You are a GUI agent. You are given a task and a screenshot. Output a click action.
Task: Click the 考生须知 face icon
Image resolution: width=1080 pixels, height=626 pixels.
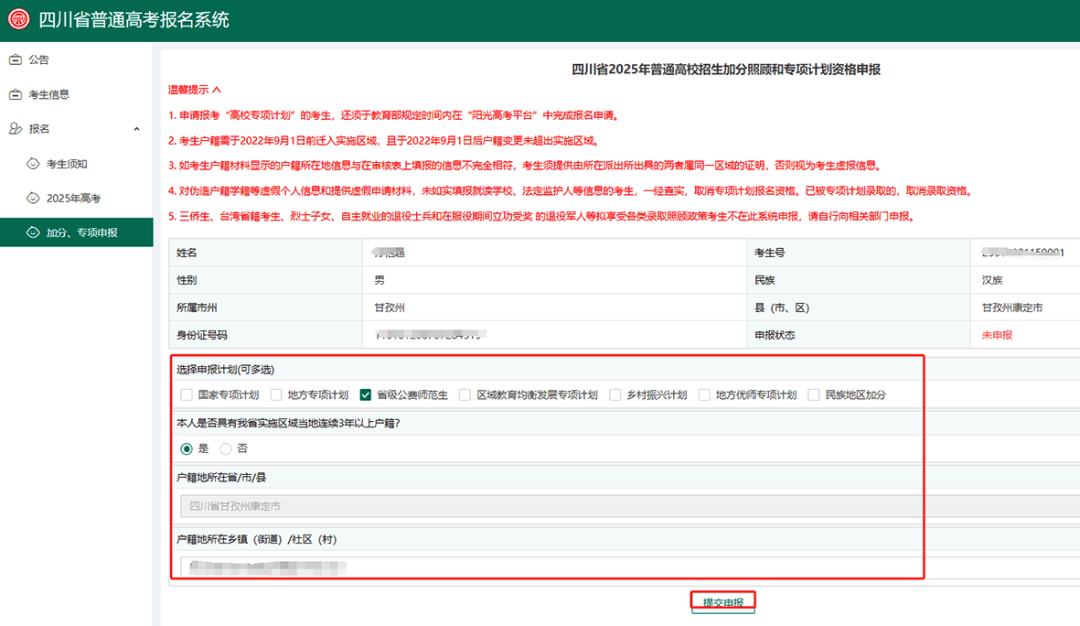(x=33, y=164)
